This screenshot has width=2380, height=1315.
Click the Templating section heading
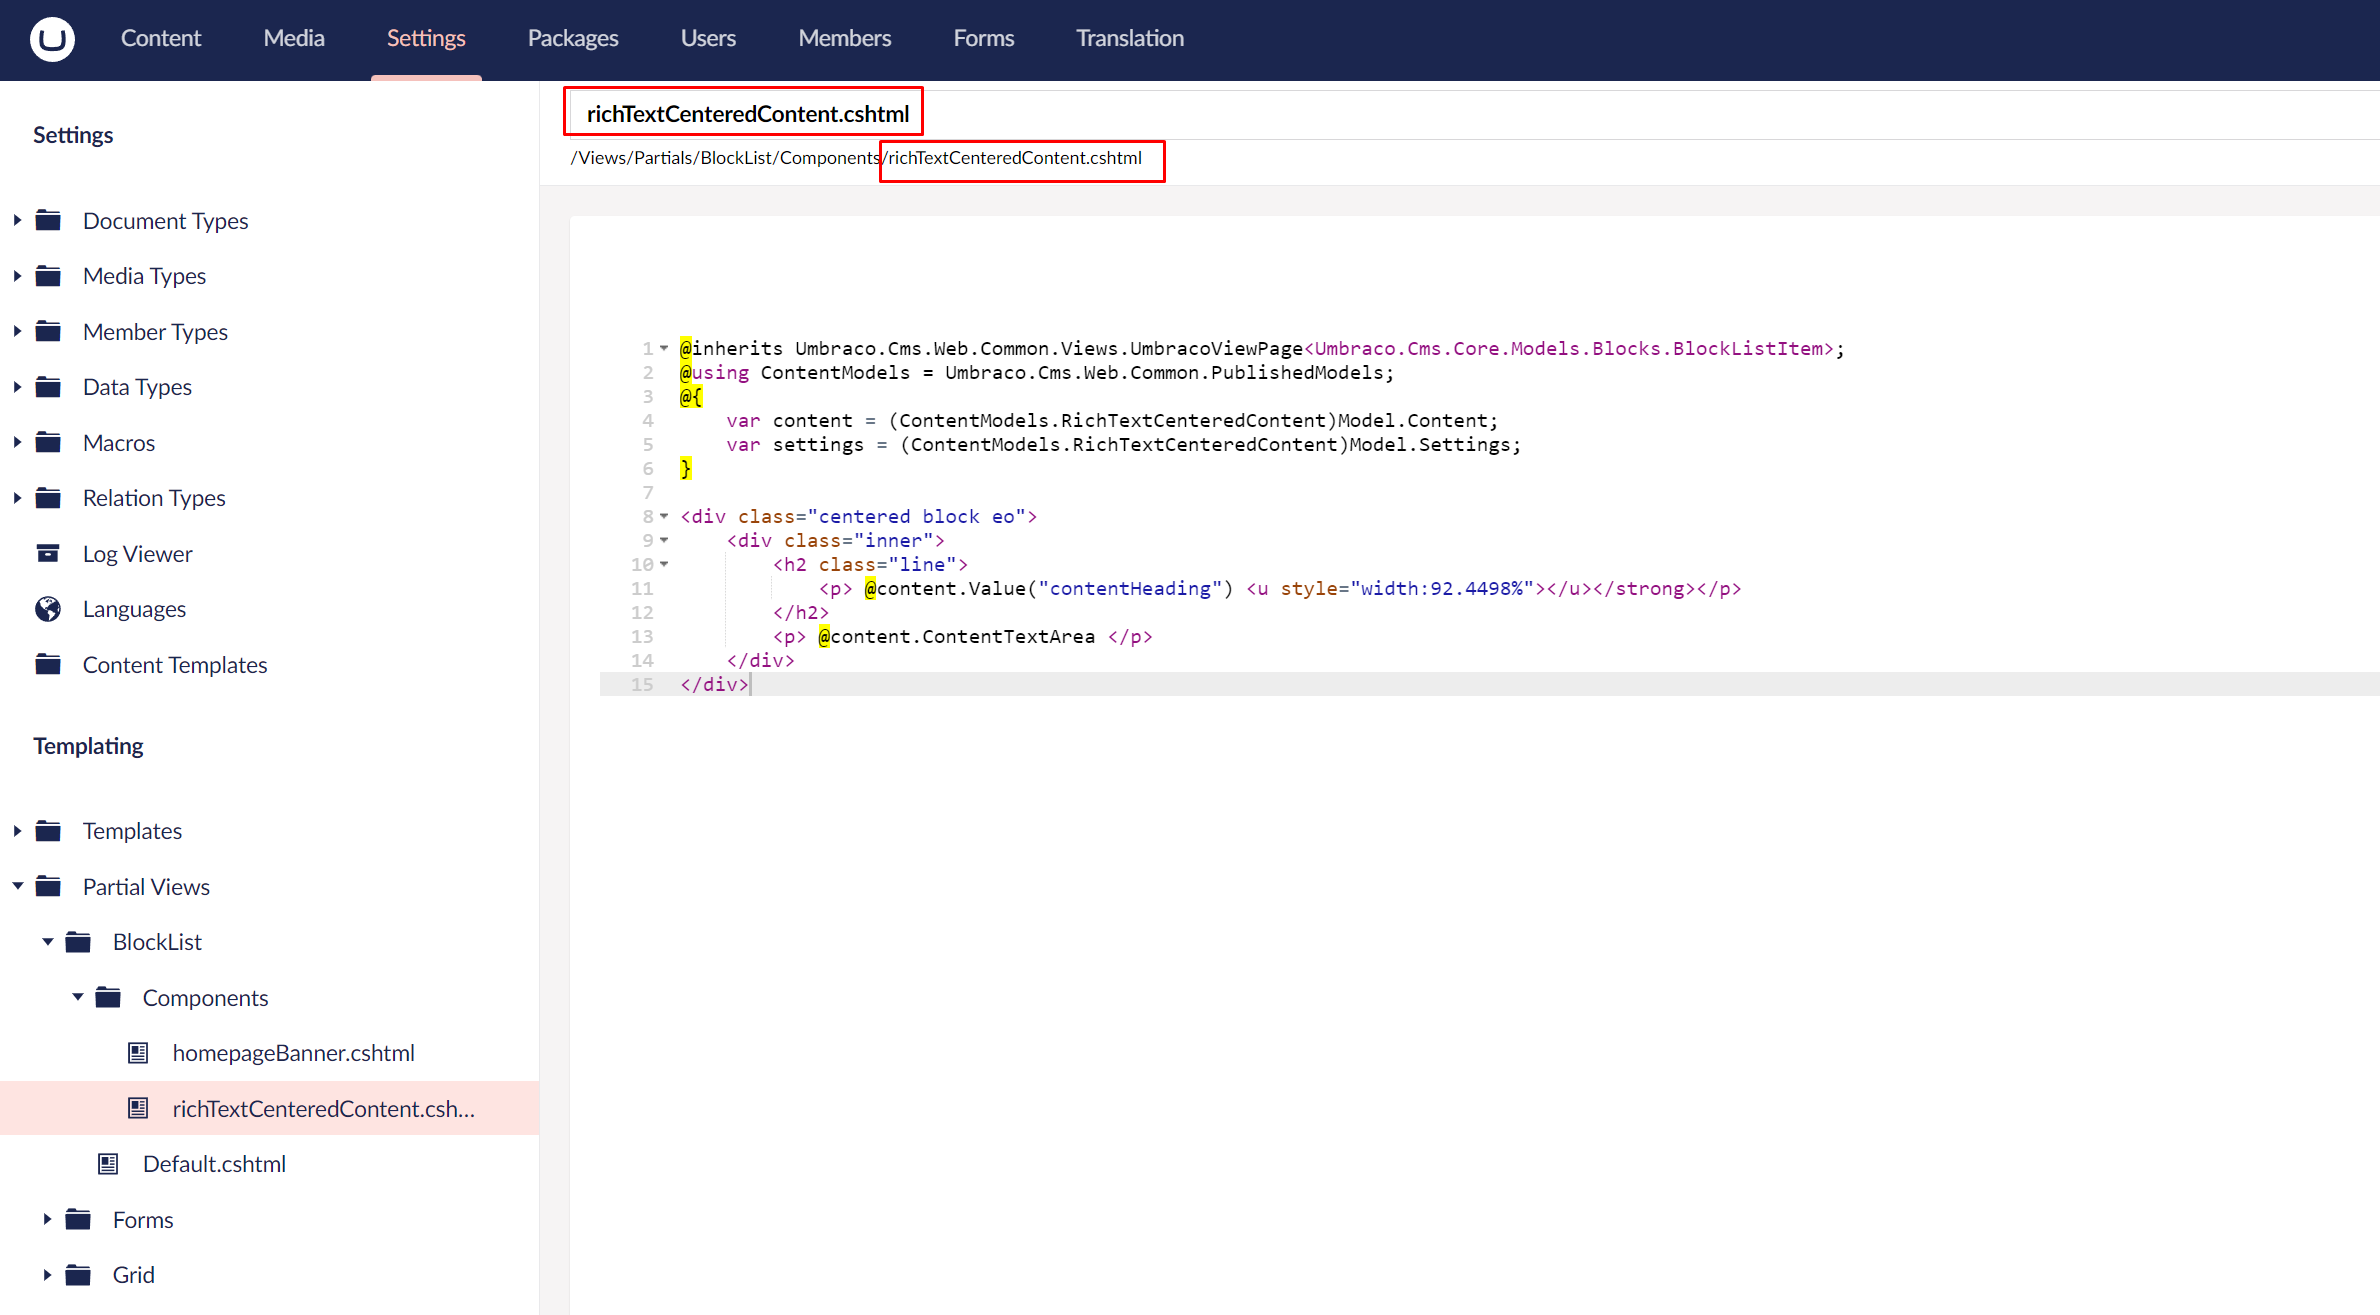[x=88, y=746]
